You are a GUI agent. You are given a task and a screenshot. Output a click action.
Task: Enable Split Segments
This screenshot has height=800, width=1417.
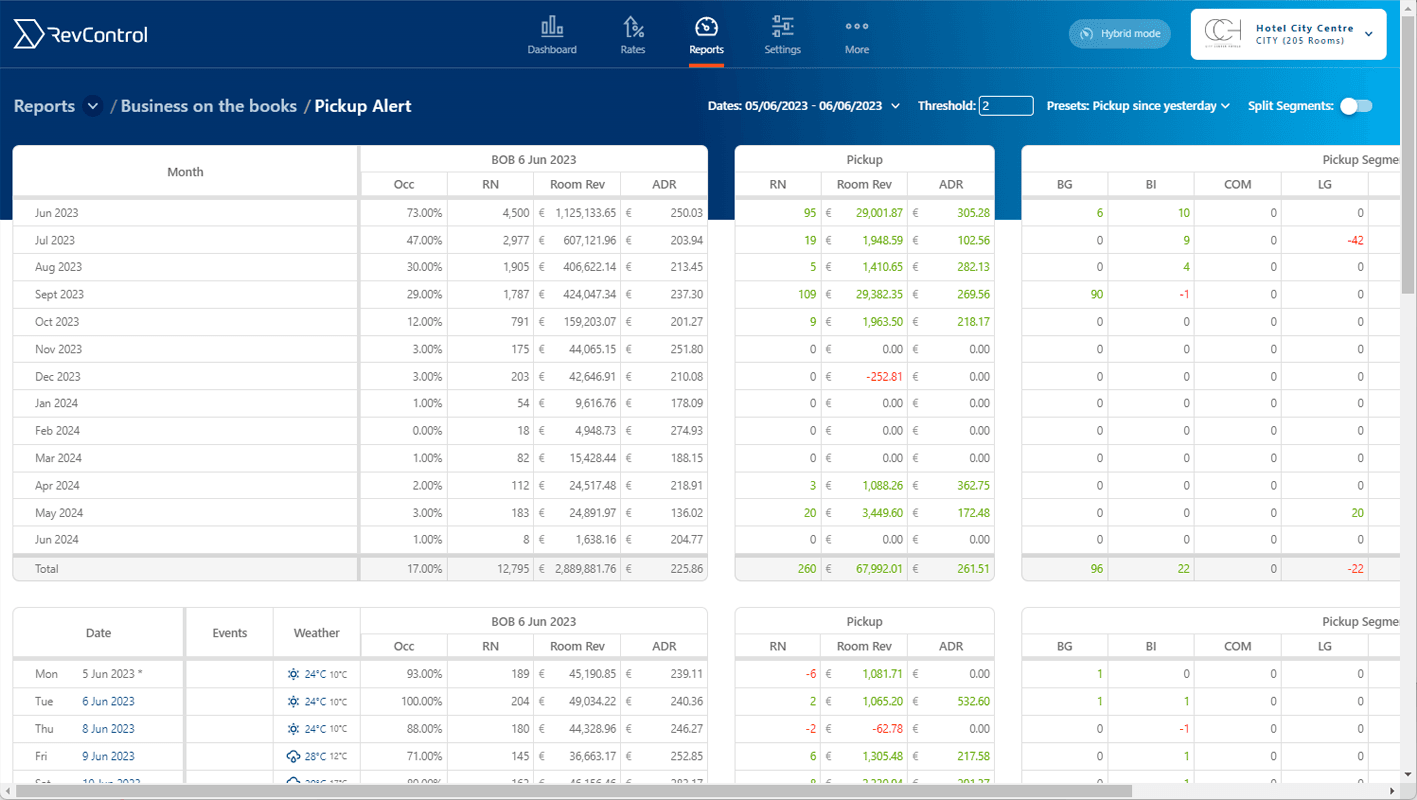(x=1356, y=105)
